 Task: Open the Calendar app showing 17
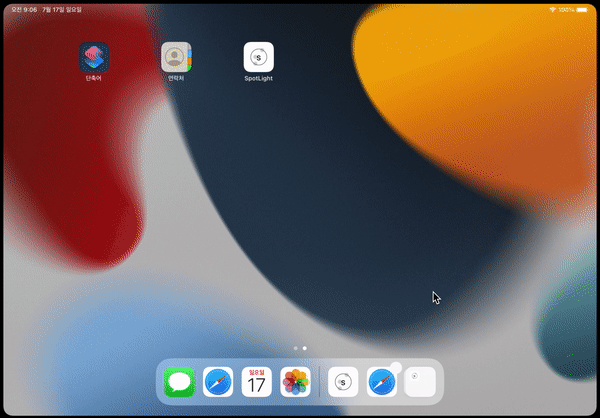[257, 382]
